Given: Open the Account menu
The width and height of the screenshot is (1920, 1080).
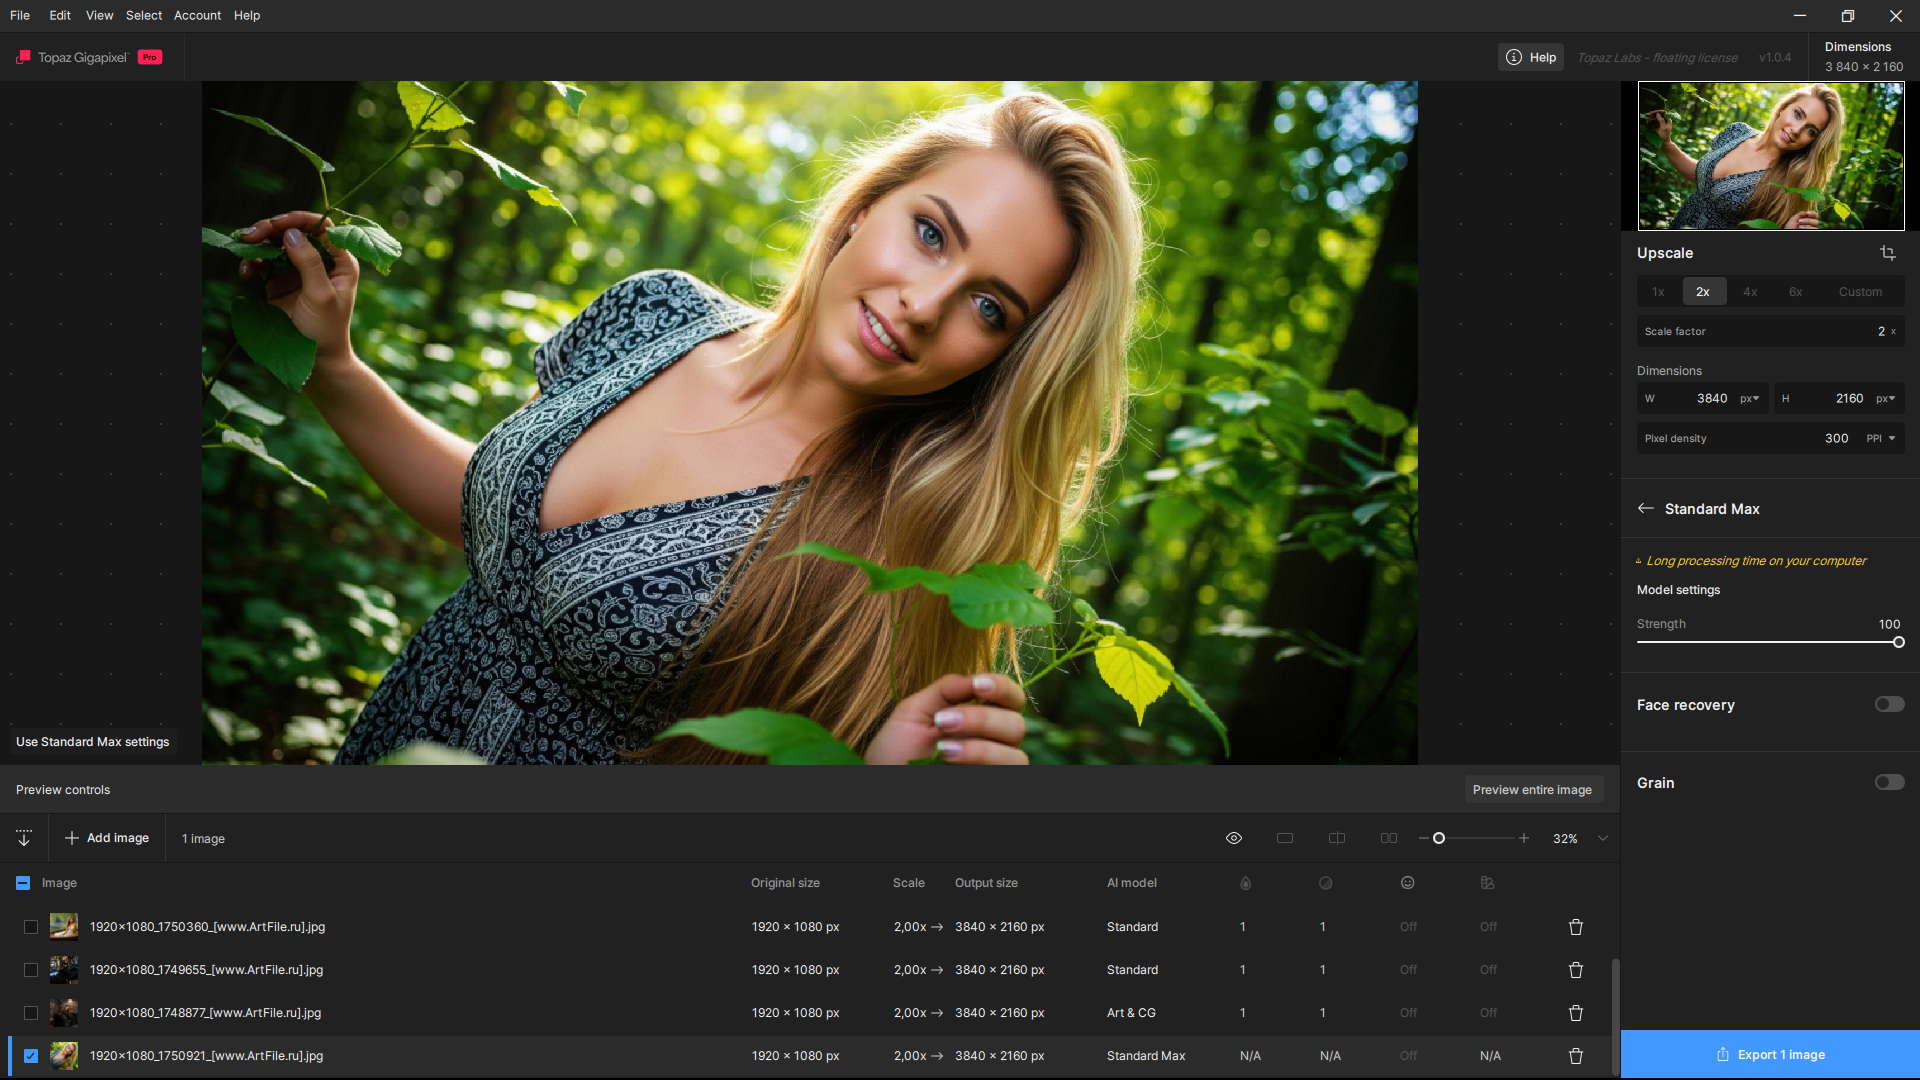Looking at the screenshot, I should click(197, 15).
